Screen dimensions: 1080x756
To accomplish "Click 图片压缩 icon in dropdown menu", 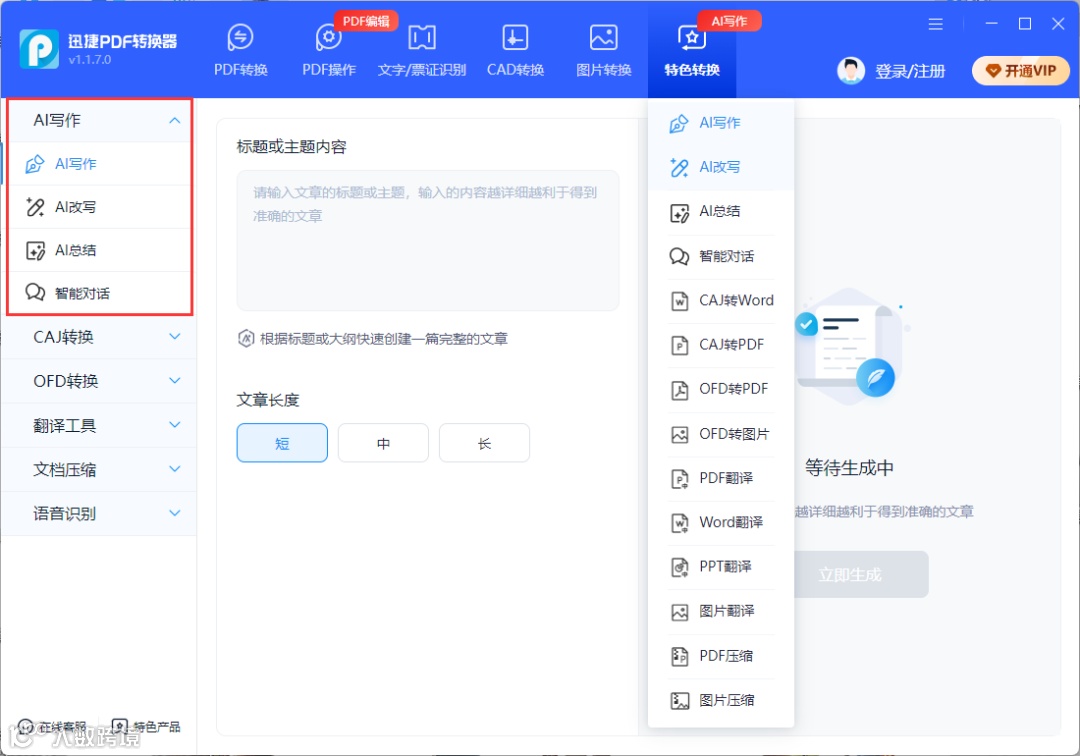I will click(x=679, y=701).
